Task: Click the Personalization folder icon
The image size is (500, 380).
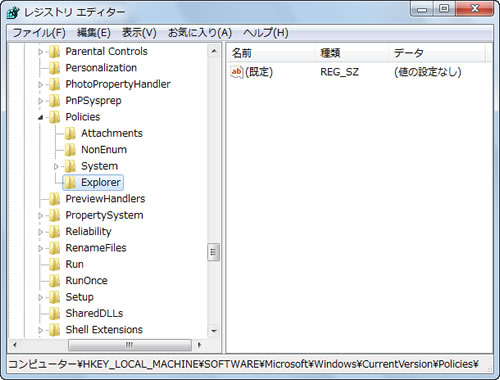Action: (x=54, y=68)
